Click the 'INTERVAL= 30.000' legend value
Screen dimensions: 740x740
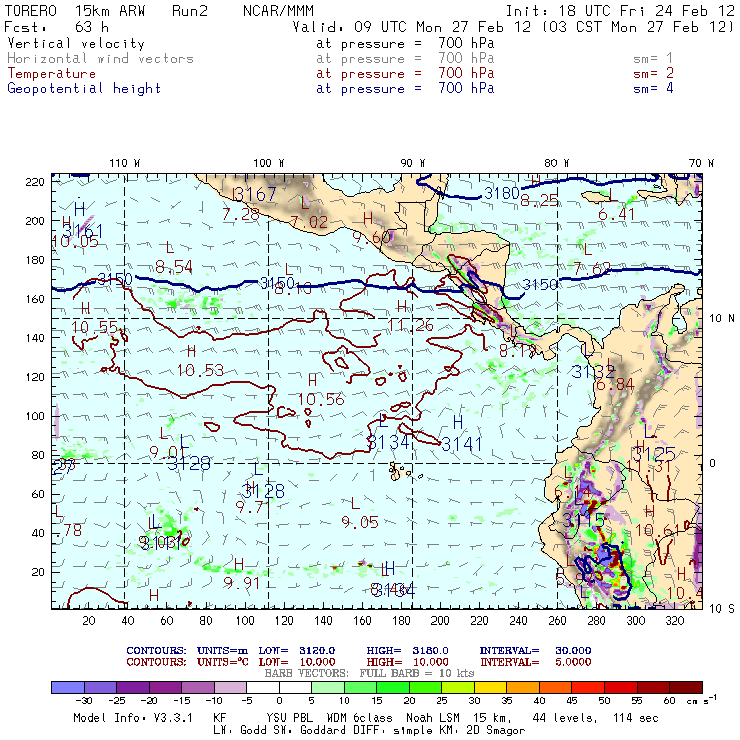536,651
